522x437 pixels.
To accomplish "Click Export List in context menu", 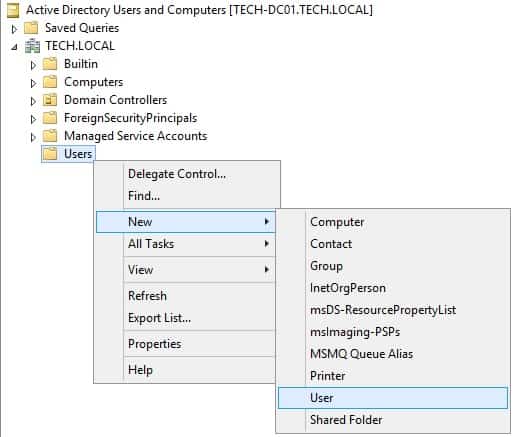I will [159, 318].
